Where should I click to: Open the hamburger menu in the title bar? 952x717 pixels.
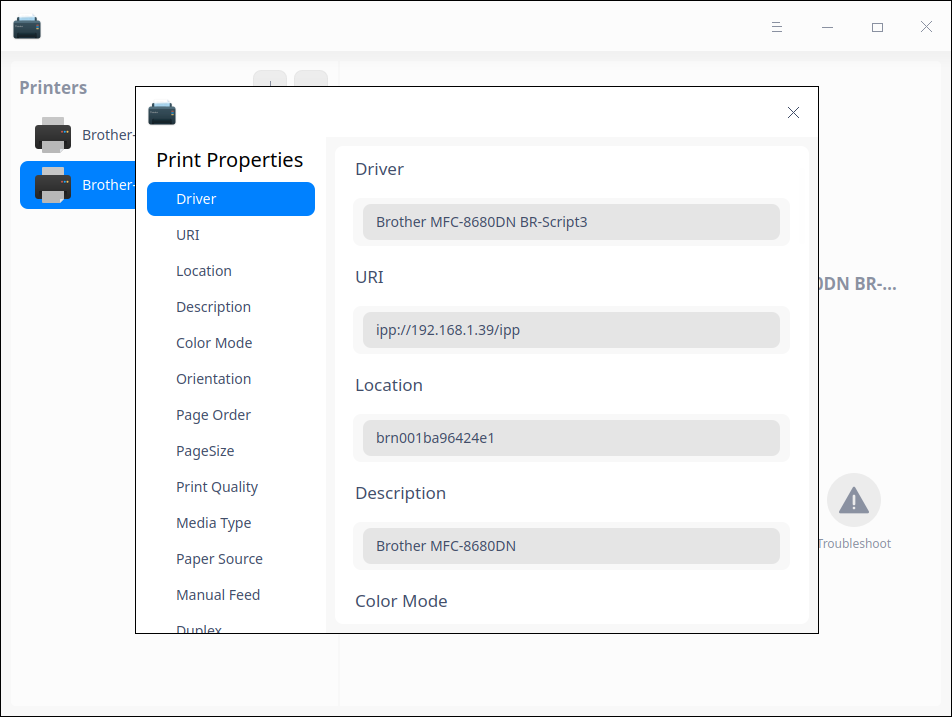[777, 27]
